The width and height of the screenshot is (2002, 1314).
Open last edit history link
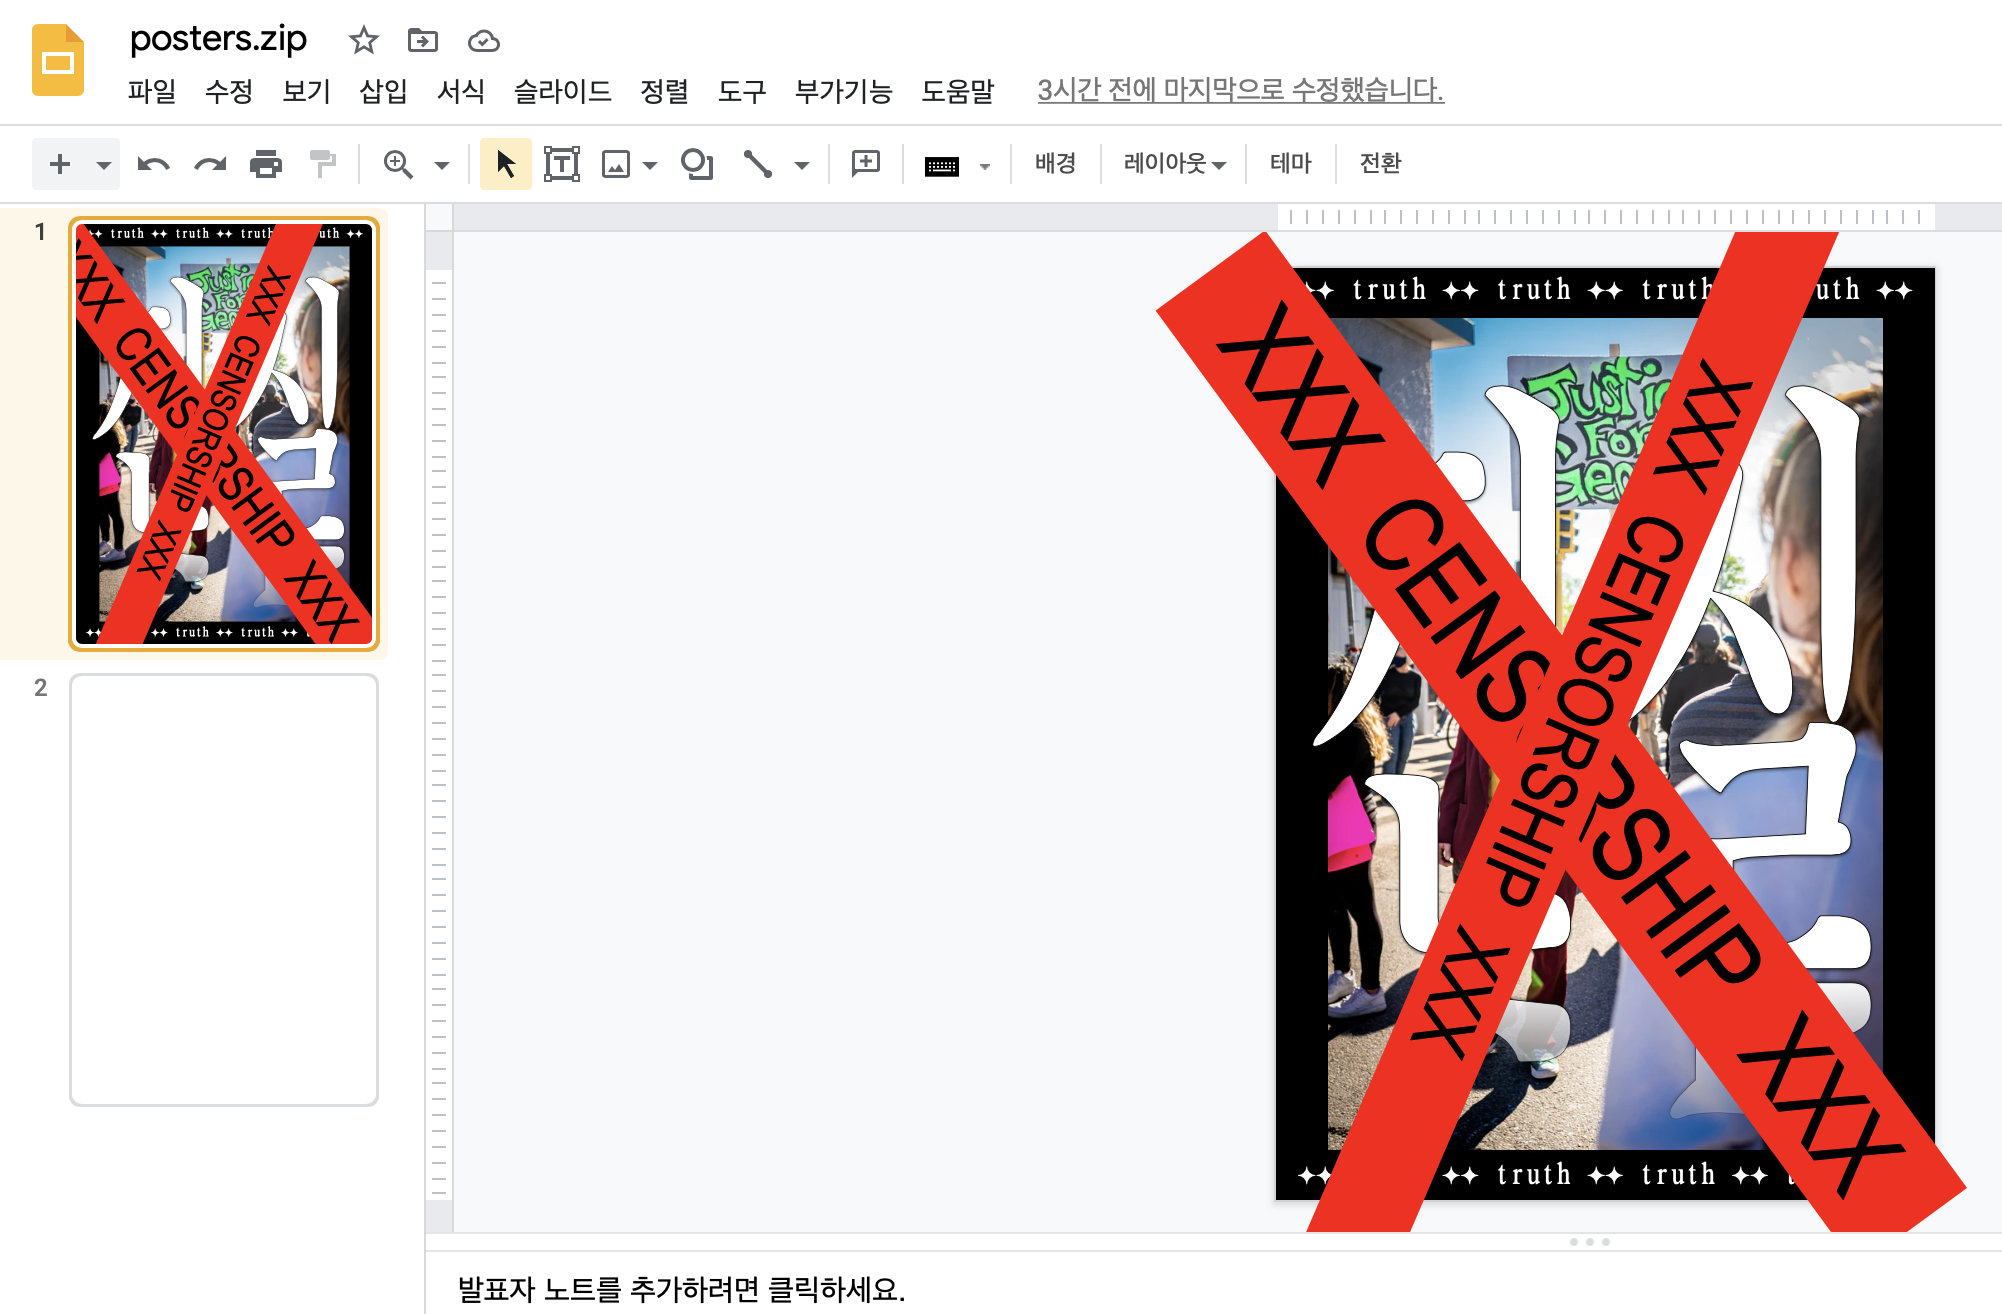click(x=1240, y=90)
